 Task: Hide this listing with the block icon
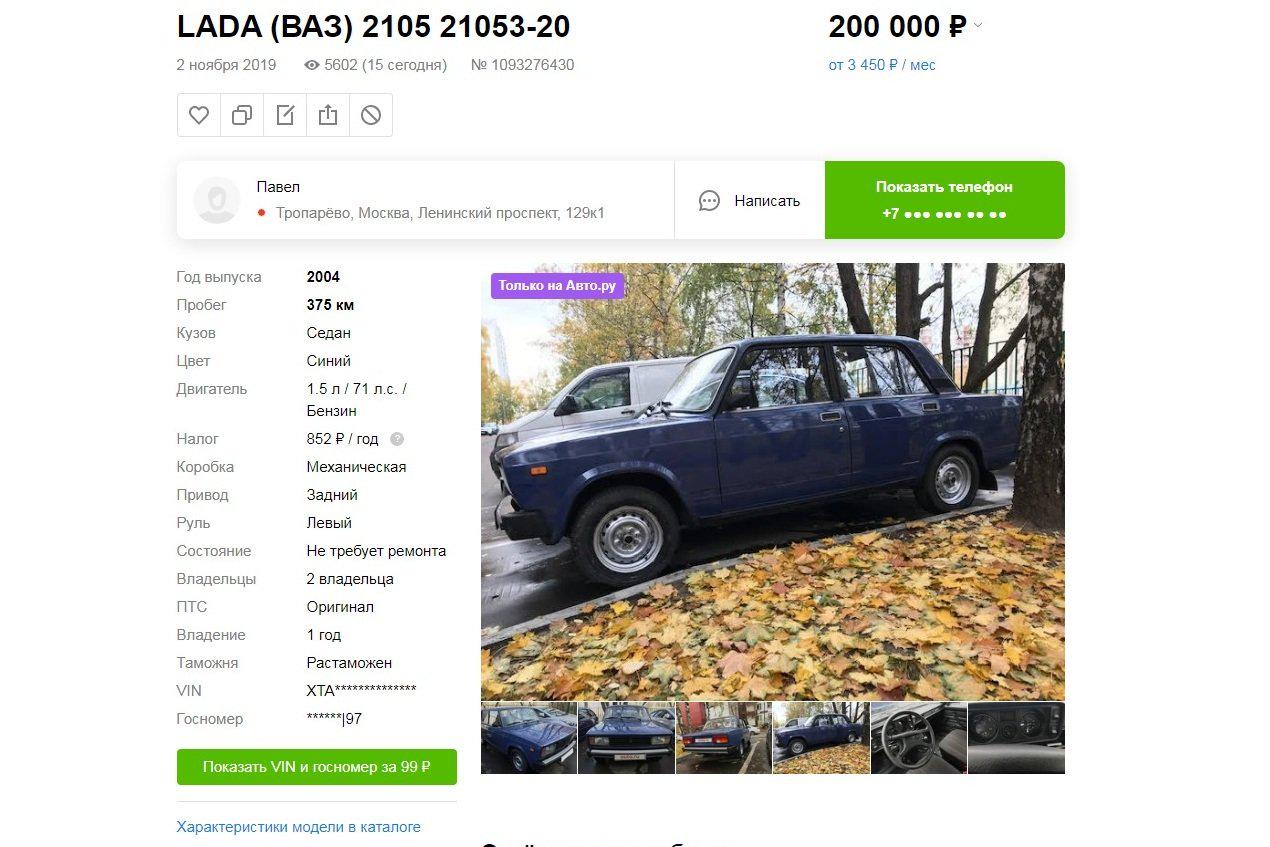tap(371, 115)
